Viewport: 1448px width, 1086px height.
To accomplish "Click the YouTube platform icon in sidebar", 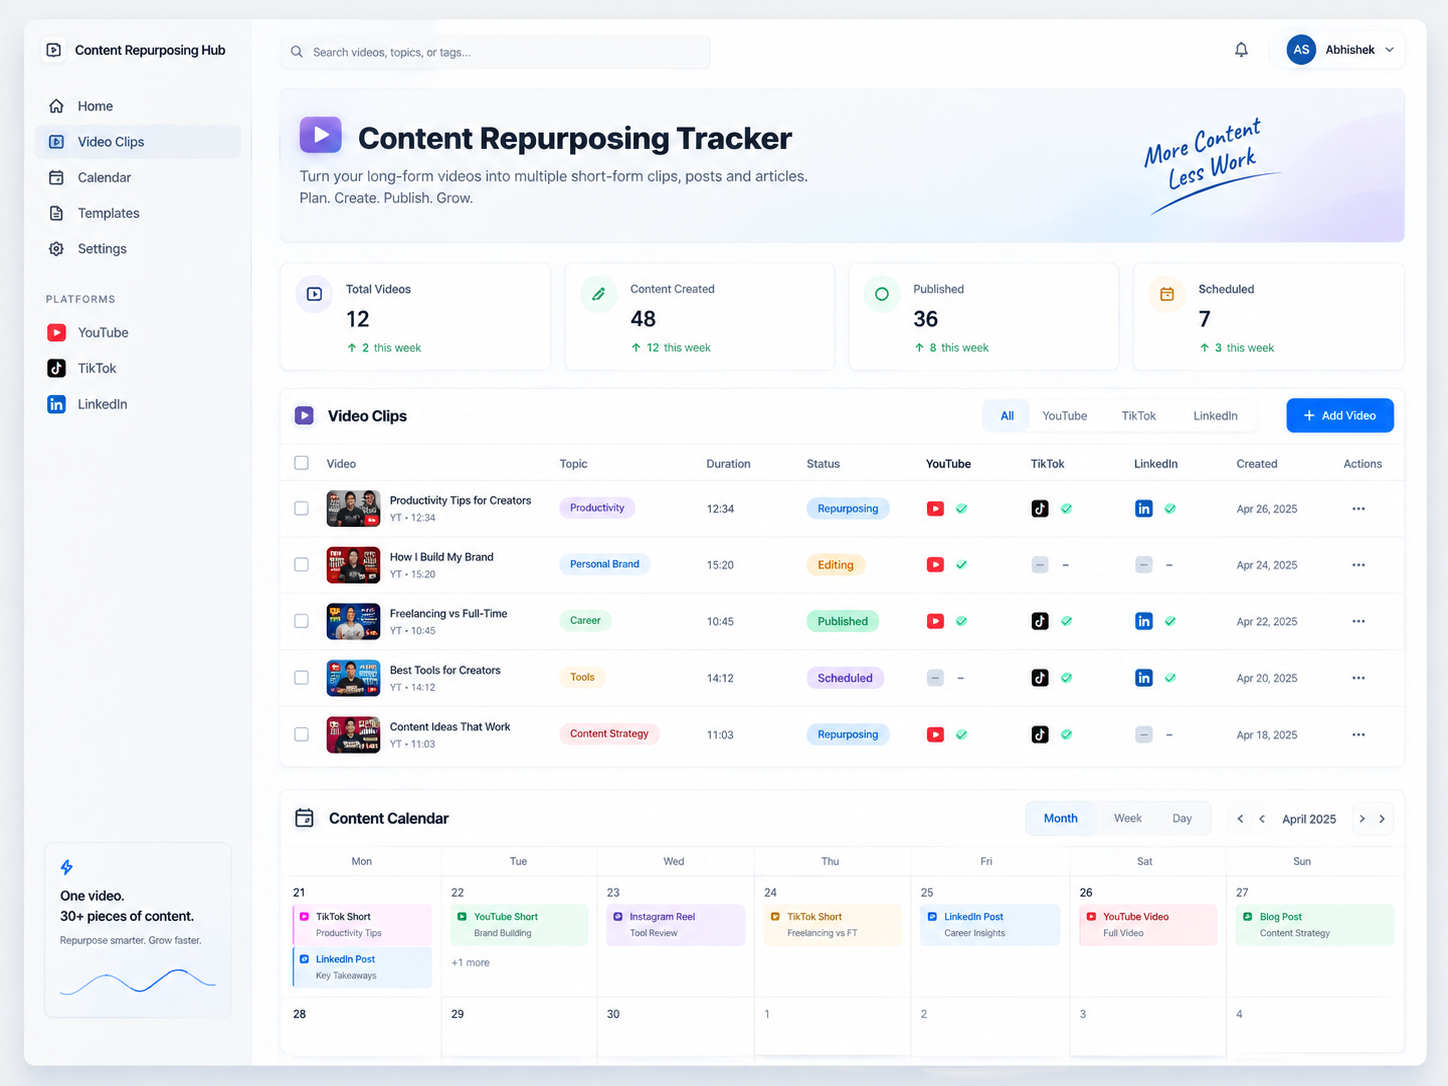I will pos(57,333).
